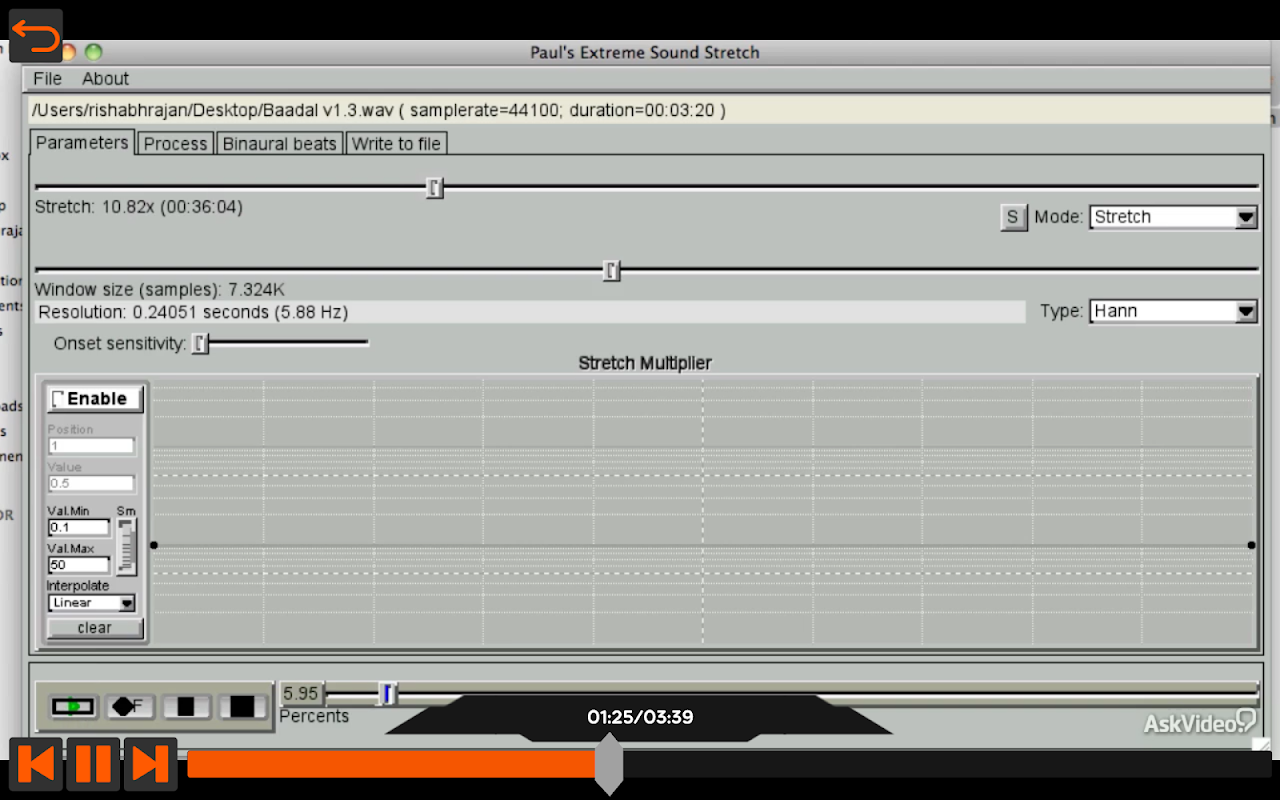Click the "Percents" label under the position slider
1280x800 pixels.
(x=314, y=716)
